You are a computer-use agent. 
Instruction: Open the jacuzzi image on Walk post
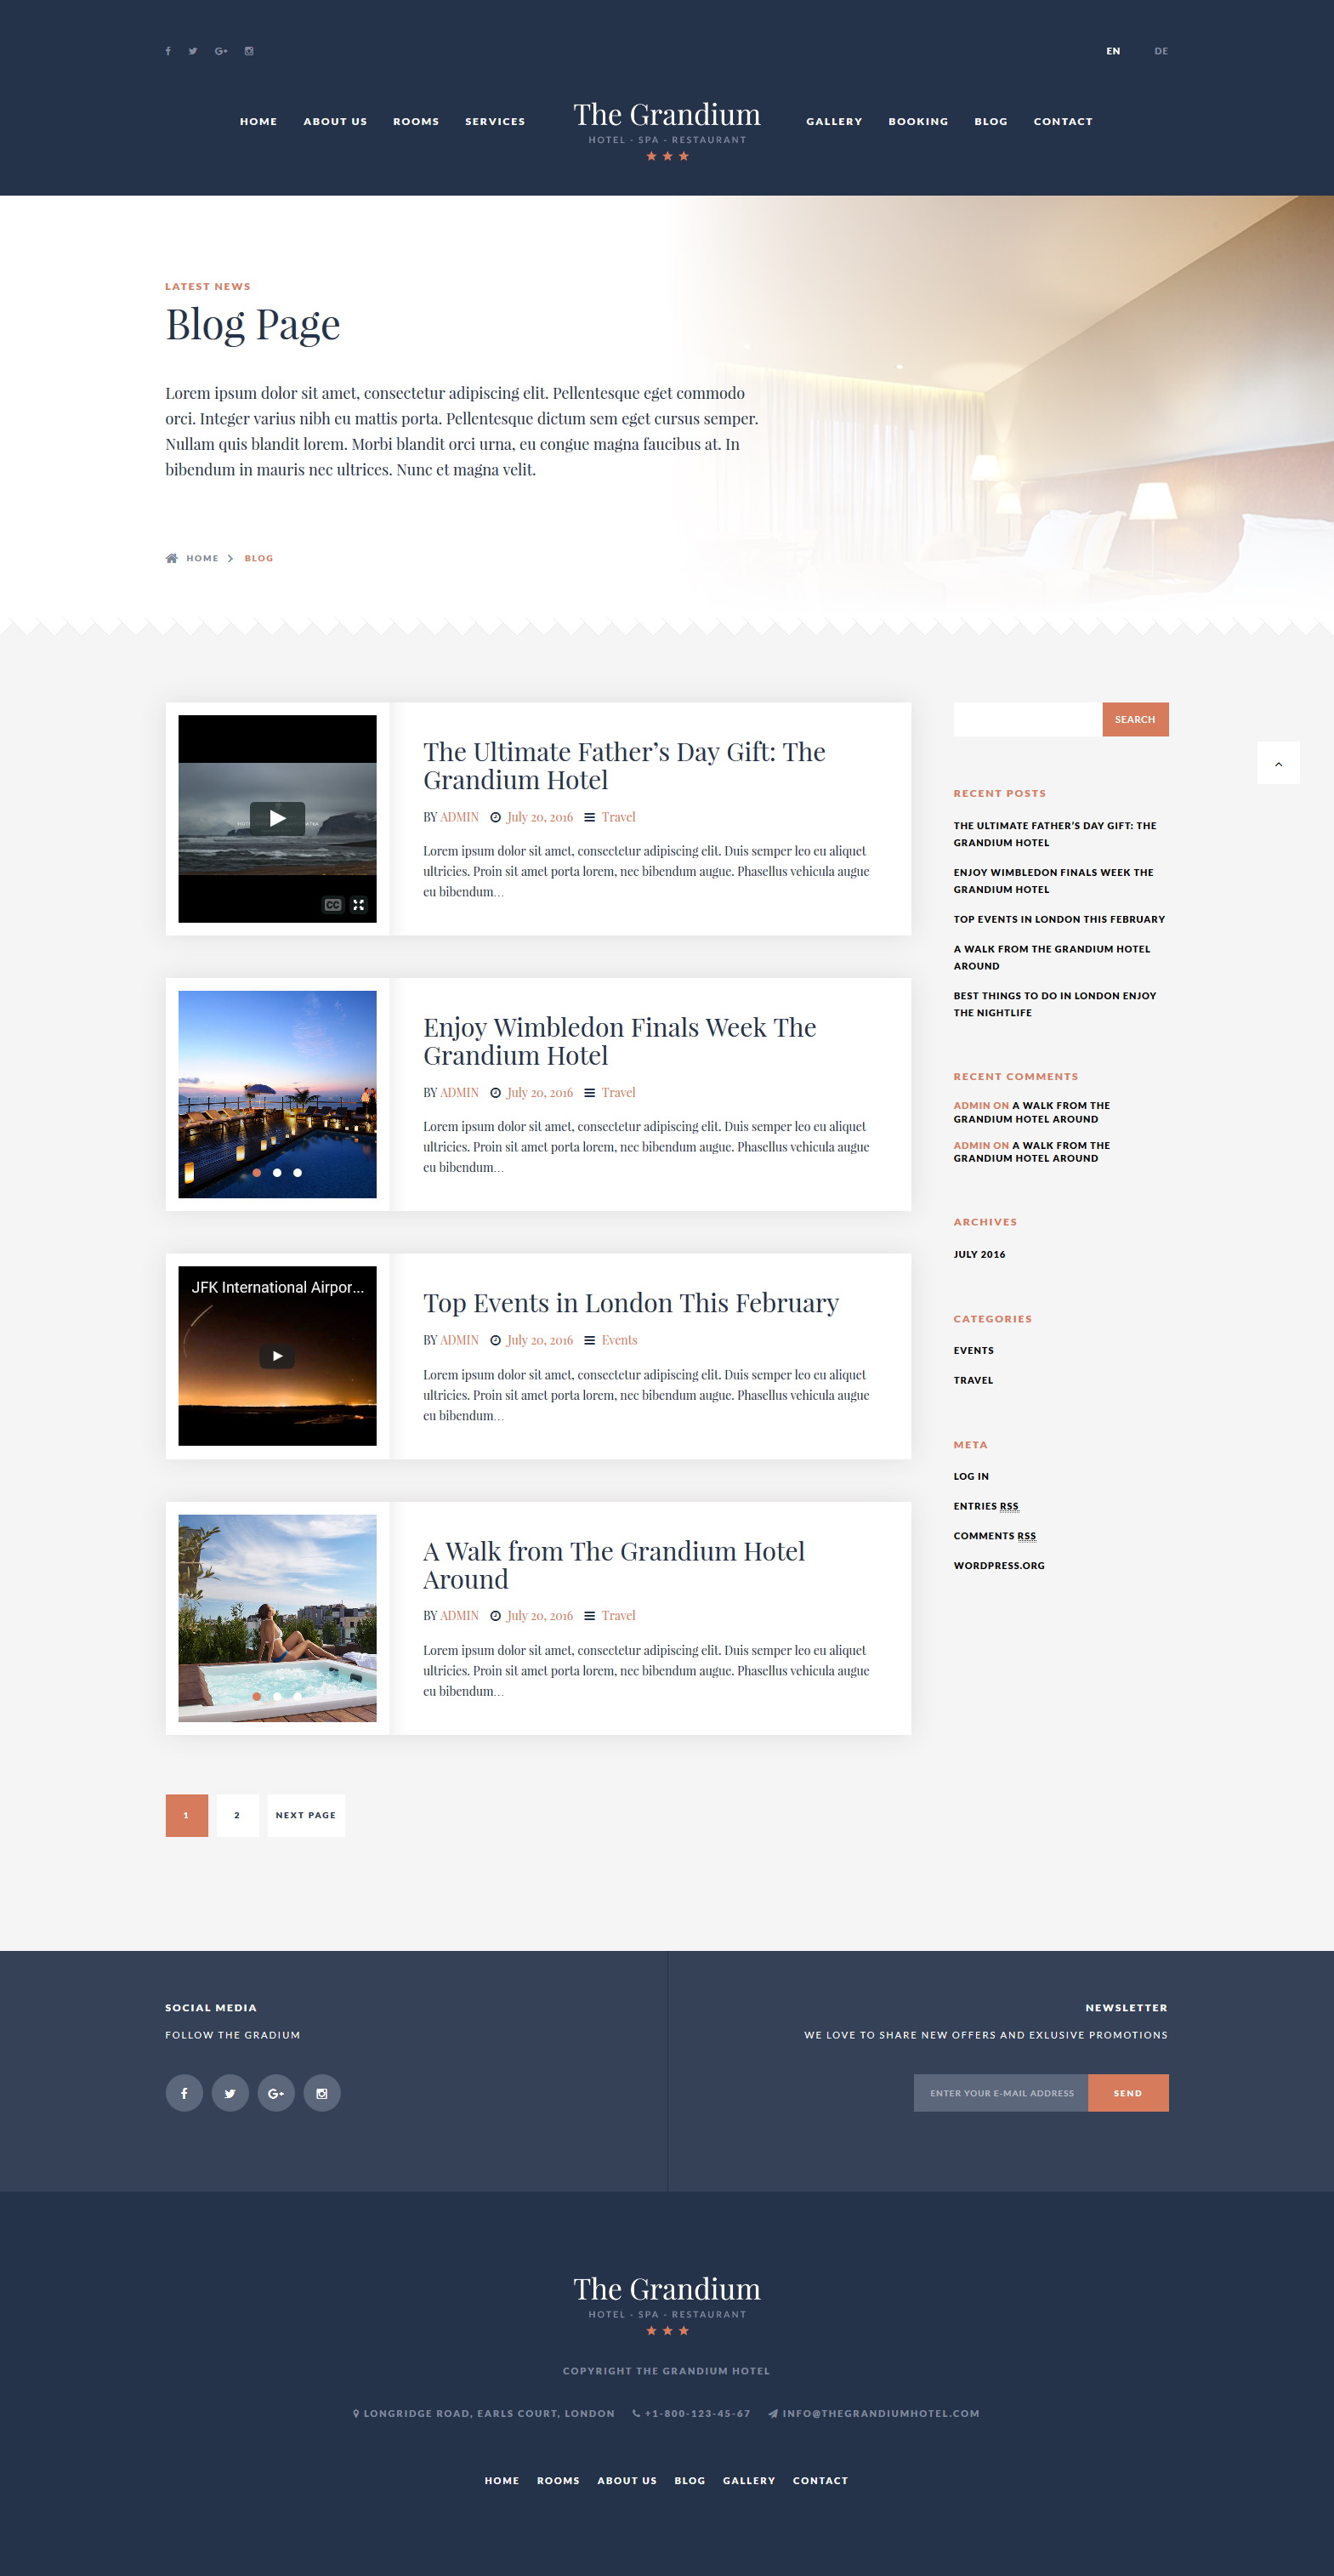pos(277,1618)
